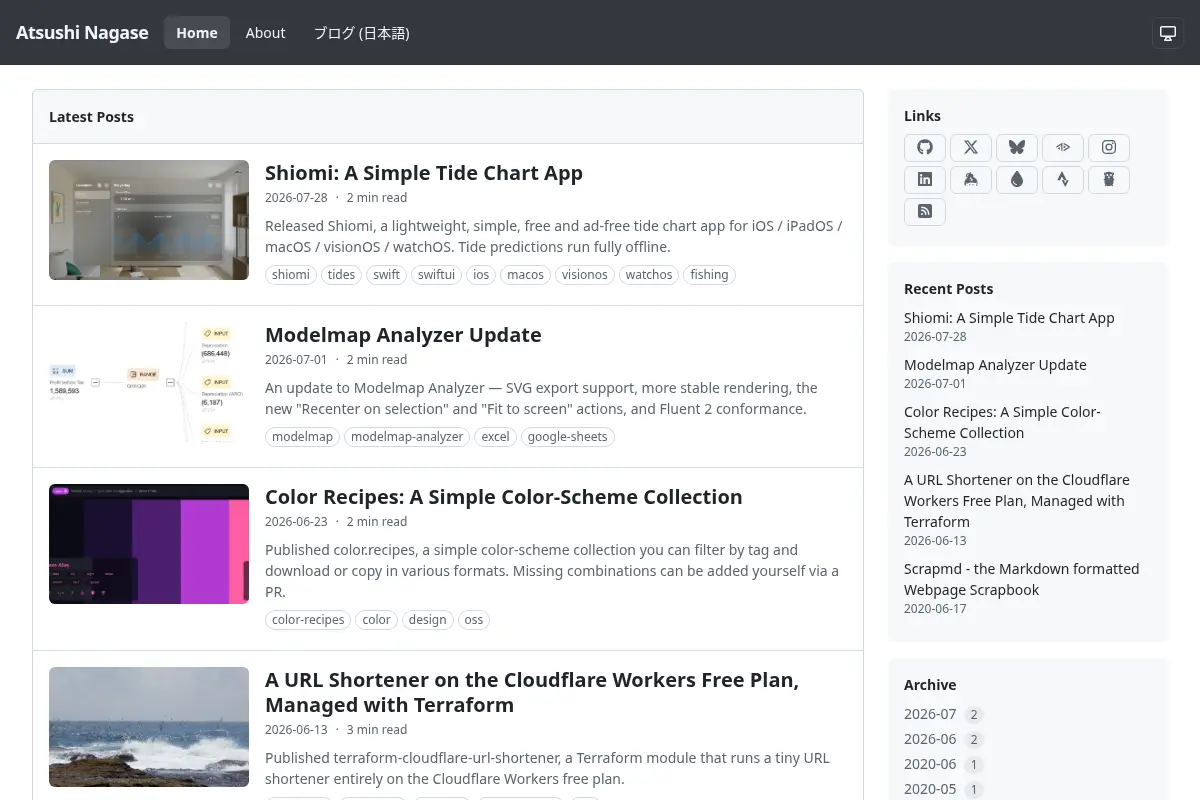Open the water droplet icon link
This screenshot has width=1200, height=800.
click(x=1017, y=180)
